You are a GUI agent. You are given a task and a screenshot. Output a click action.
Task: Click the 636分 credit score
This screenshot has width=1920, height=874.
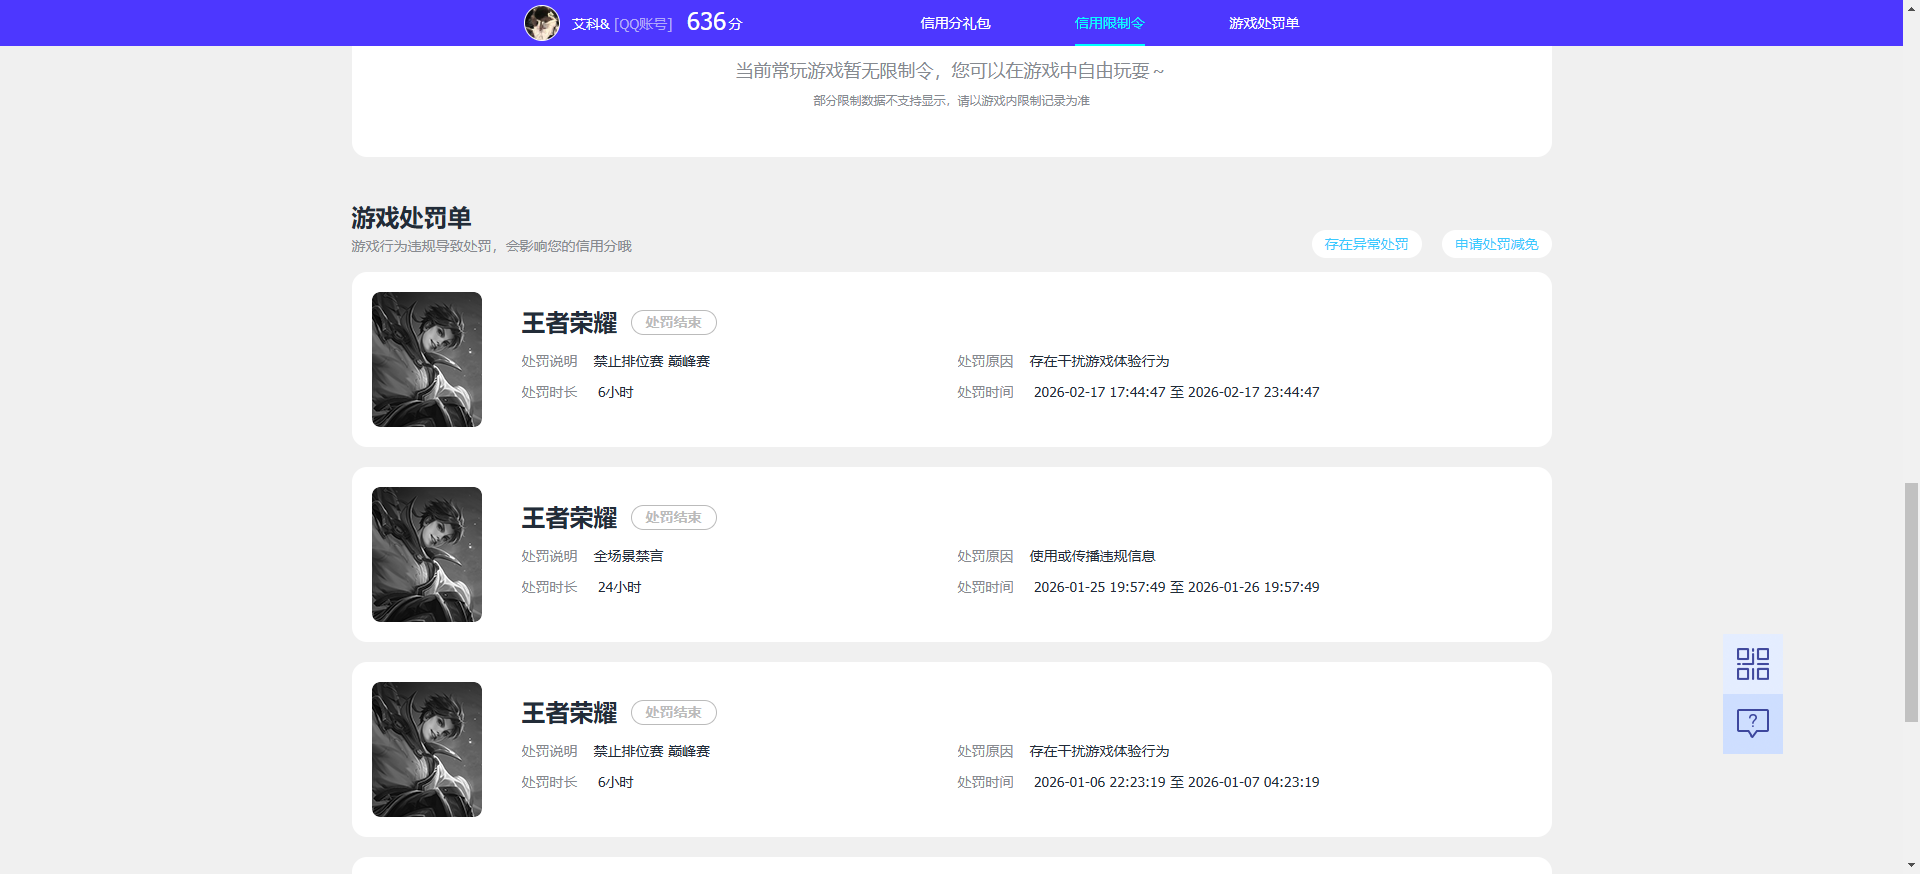[714, 22]
